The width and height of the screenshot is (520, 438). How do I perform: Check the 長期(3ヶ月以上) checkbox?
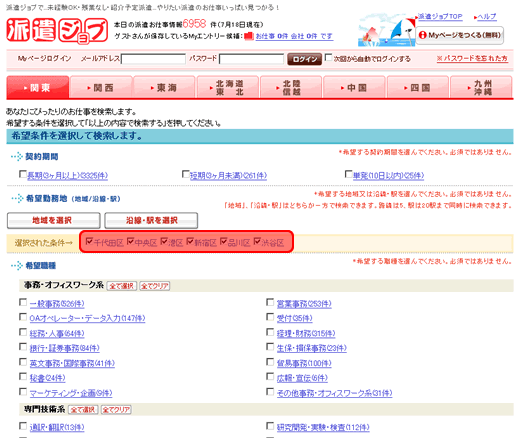[x=23, y=174]
